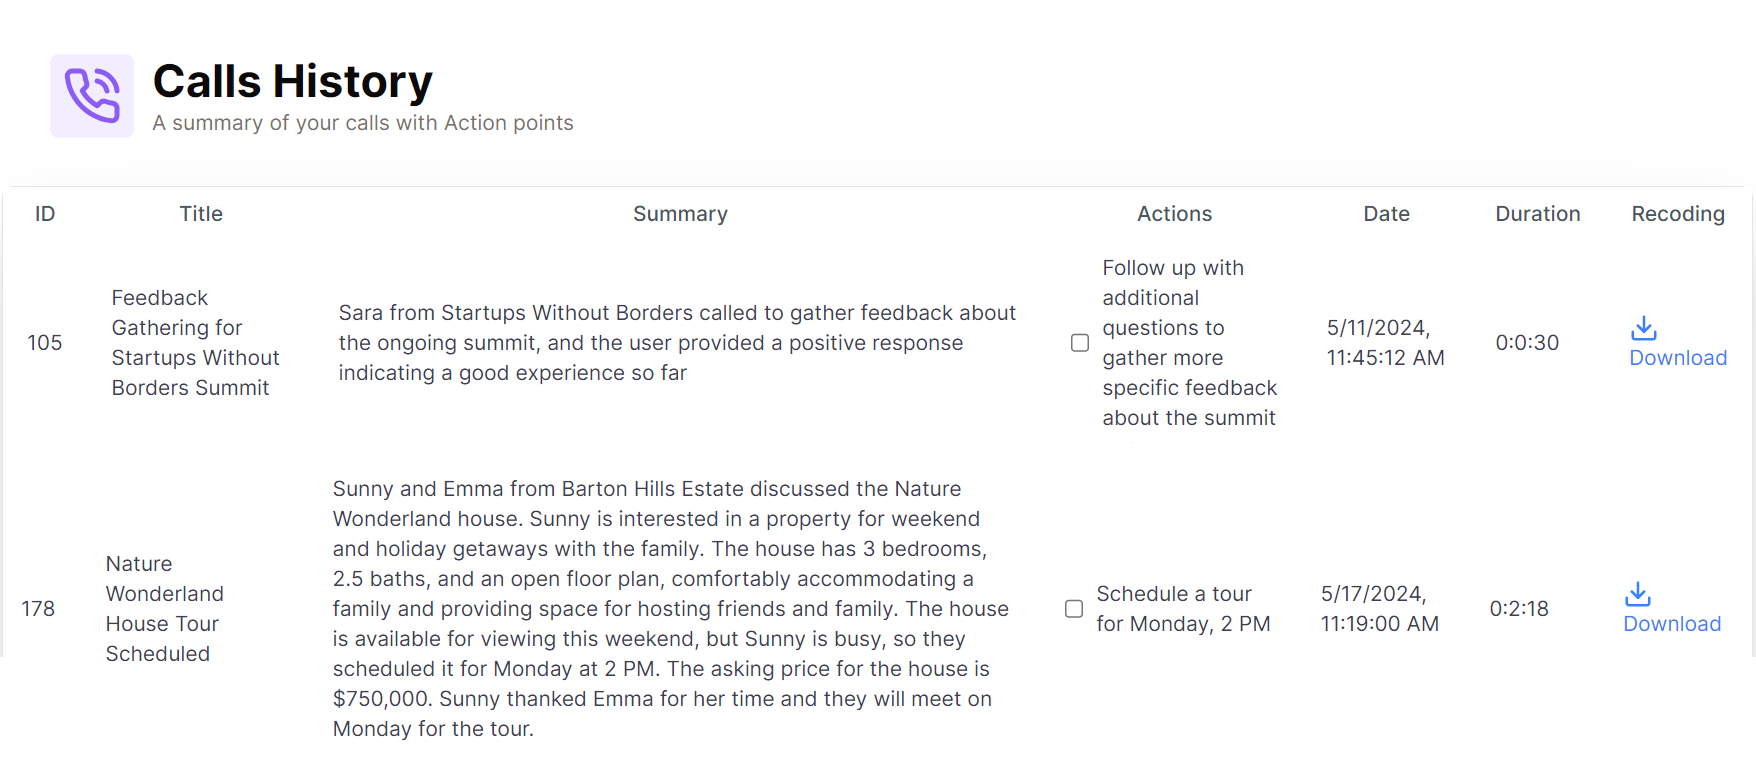The width and height of the screenshot is (1756, 763).
Task: Click the Calls History page heading
Action: 293,81
